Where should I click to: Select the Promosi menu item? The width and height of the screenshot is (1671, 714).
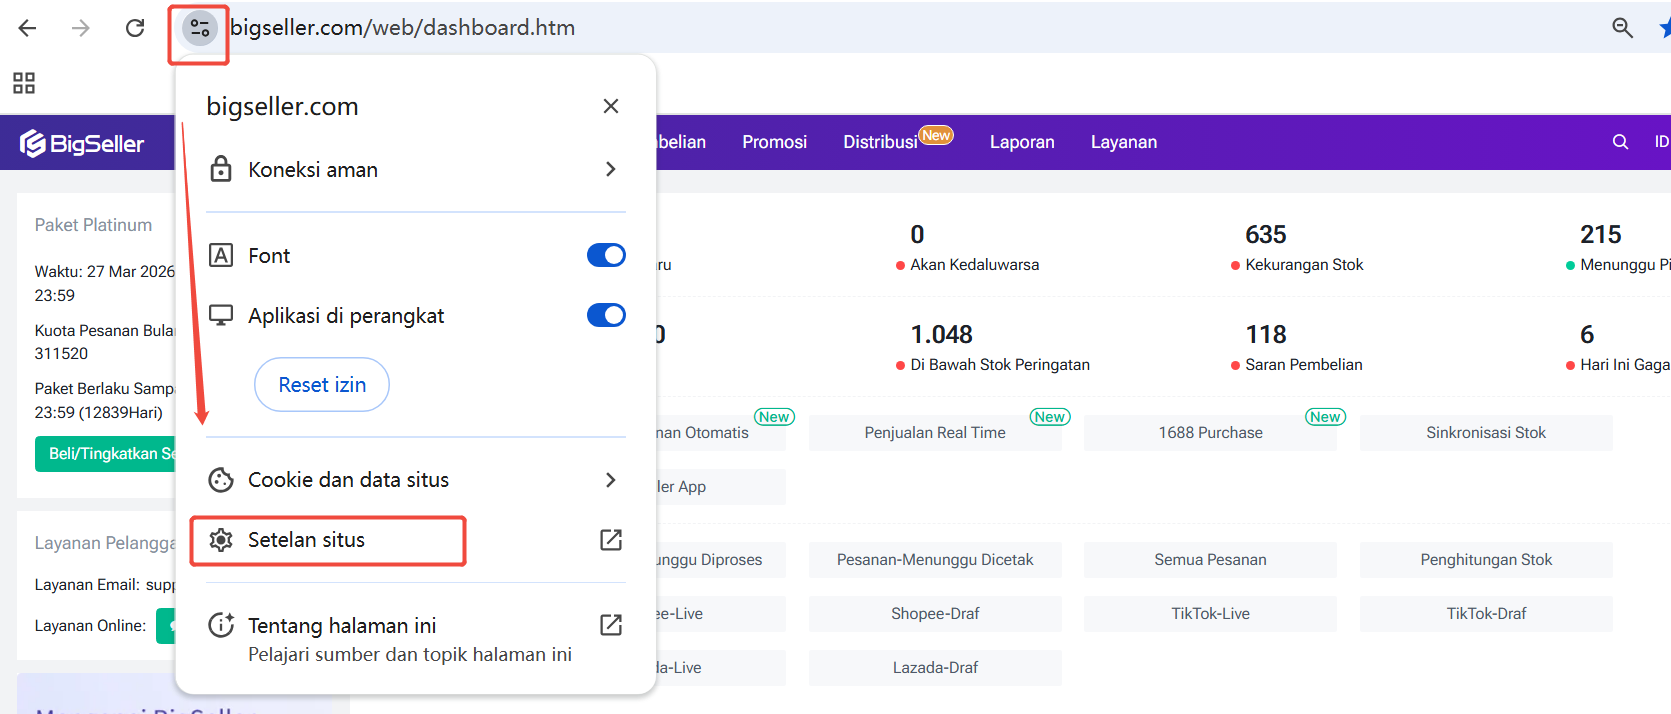point(774,142)
